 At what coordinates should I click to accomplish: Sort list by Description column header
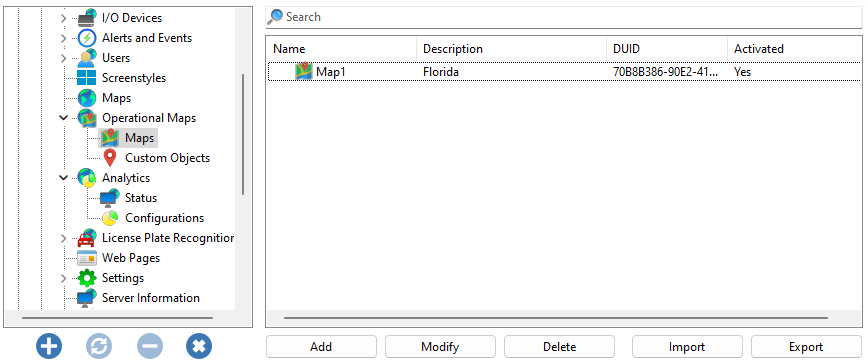point(512,49)
